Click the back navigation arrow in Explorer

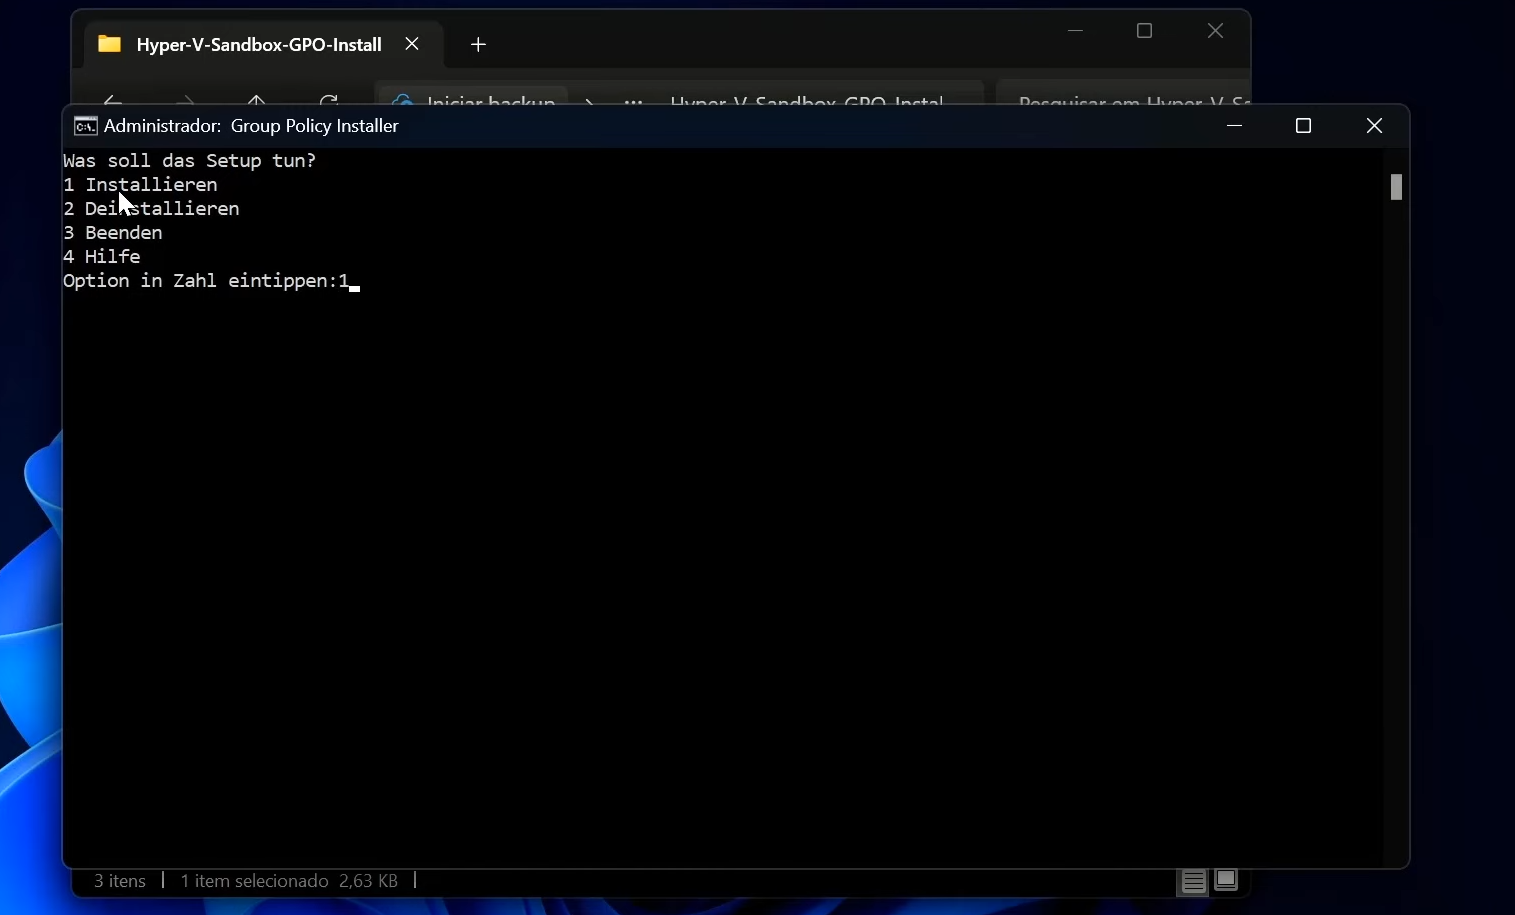[x=112, y=103]
